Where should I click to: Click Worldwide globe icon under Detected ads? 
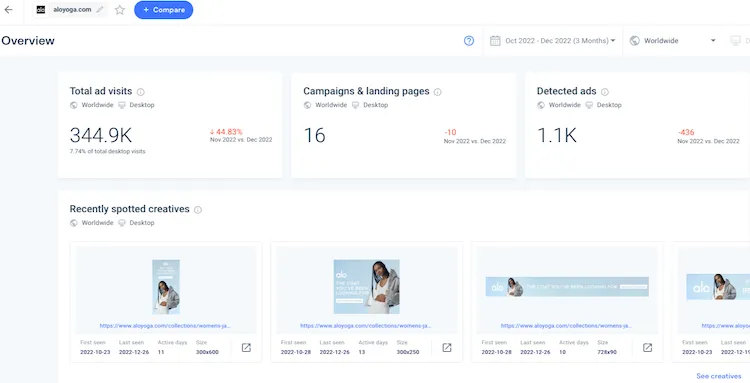(x=540, y=105)
